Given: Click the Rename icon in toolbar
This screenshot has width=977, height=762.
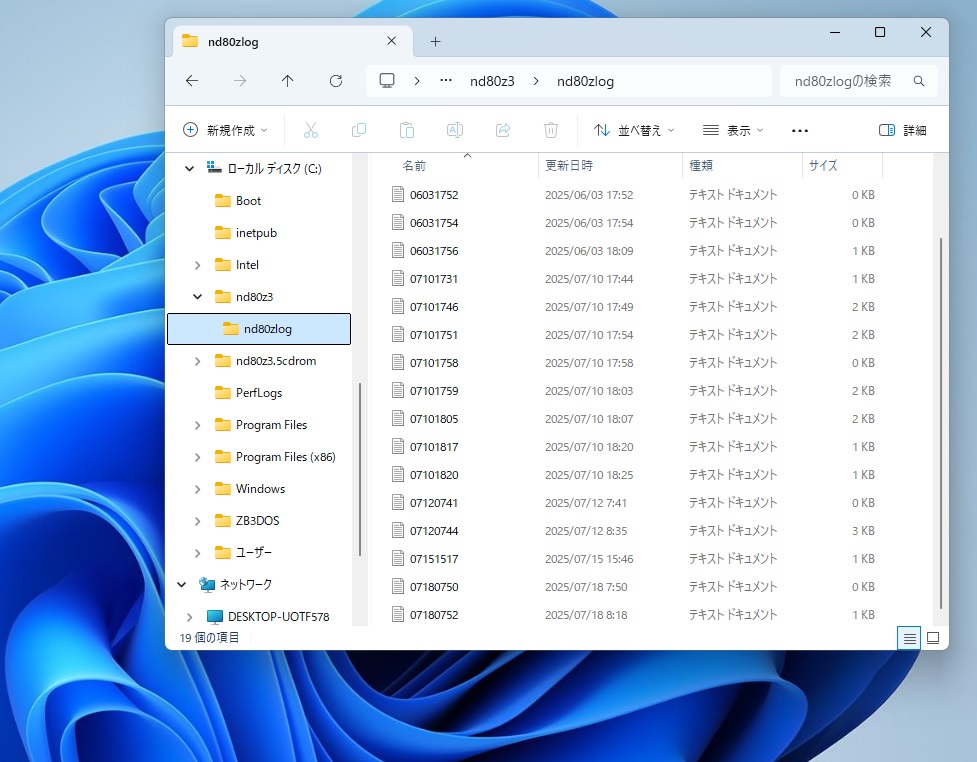Looking at the screenshot, I should (x=455, y=130).
